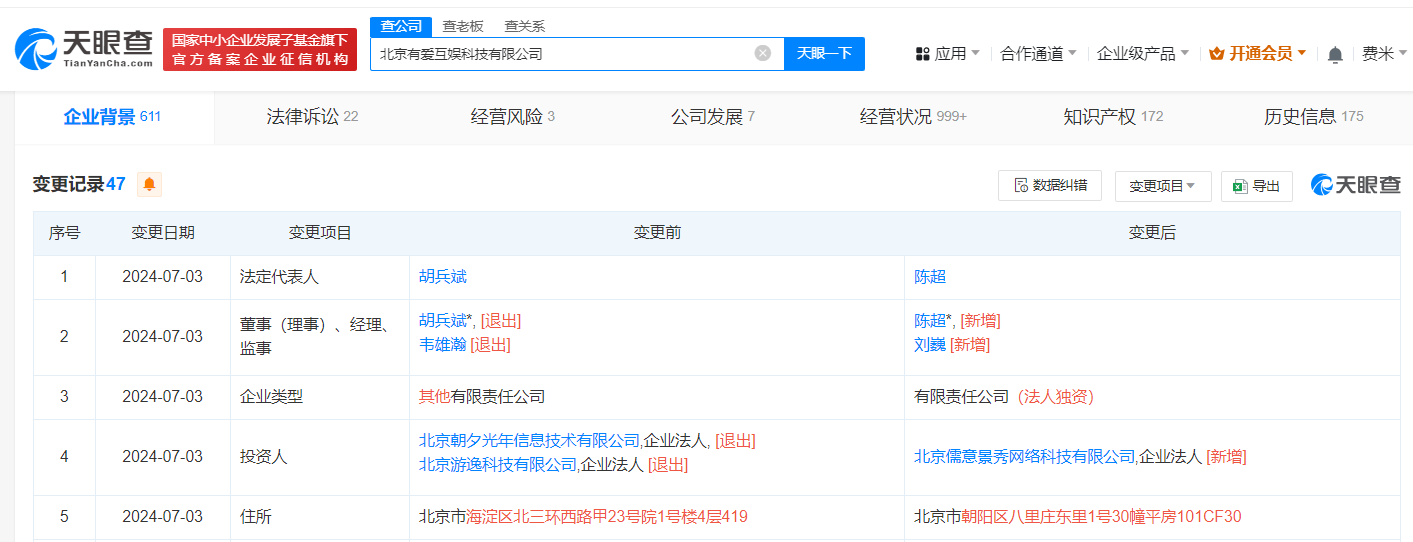This screenshot has height=542, width=1413.
Task: Open 胡兵斌 link in the 法定代表人 row
Action: pos(443,277)
